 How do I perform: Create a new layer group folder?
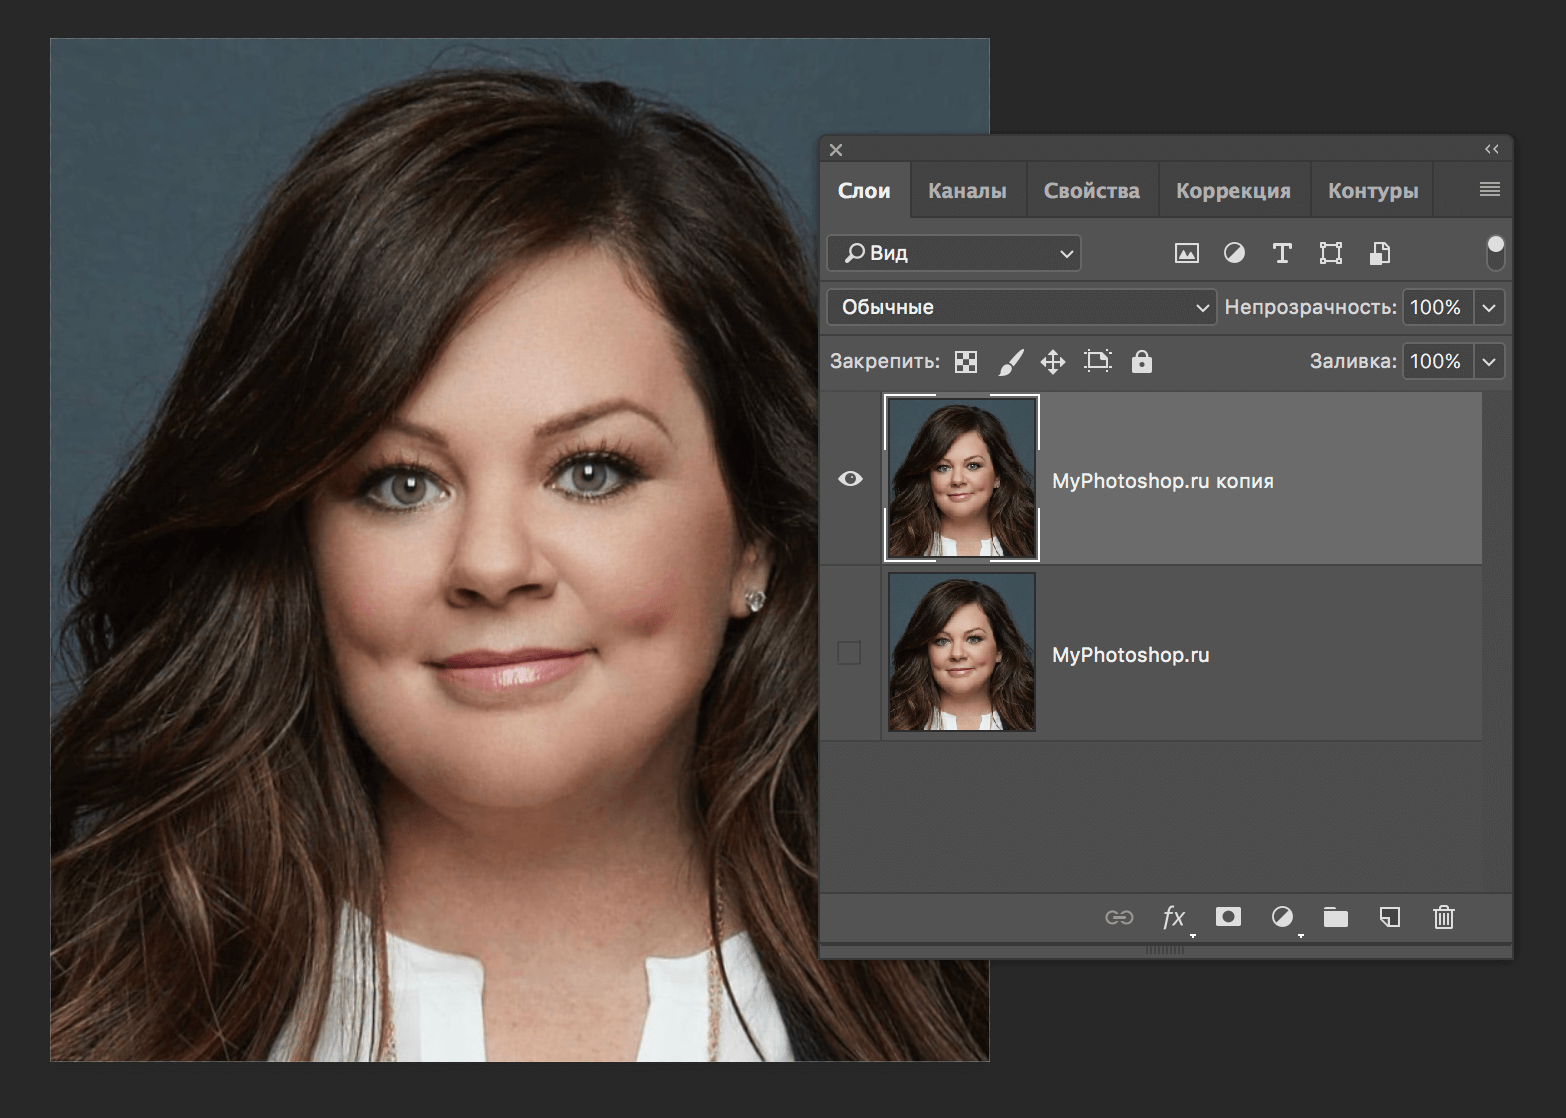(1335, 917)
